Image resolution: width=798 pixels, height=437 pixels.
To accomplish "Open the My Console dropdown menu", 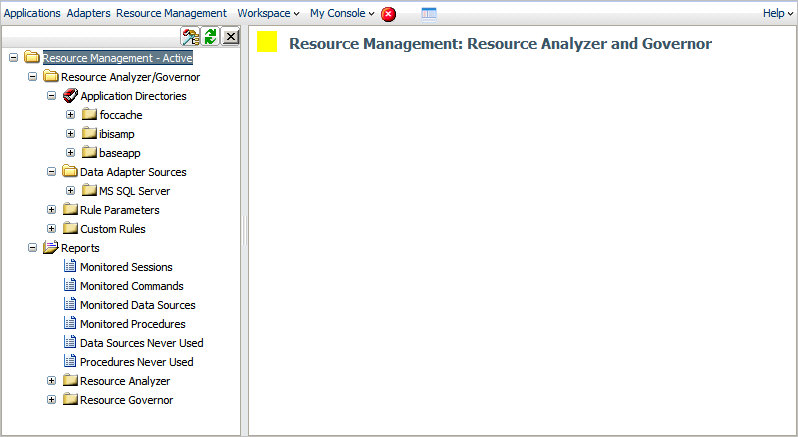I will click(342, 14).
